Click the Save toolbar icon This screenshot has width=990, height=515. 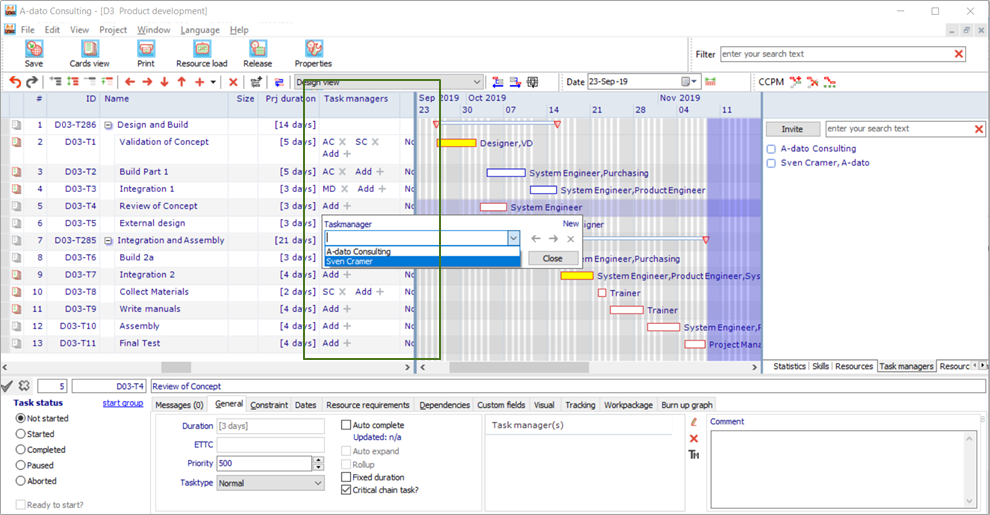pyautogui.click(x=34, y=49)
